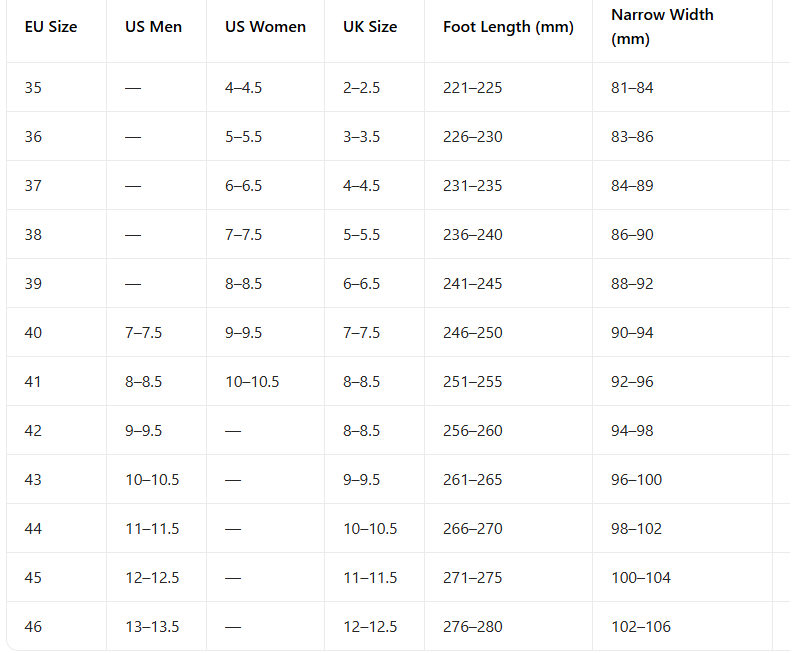Viewport: 793px width, 653px height.
Task: Select EU size 35 cell
Action: coord(34,88)
